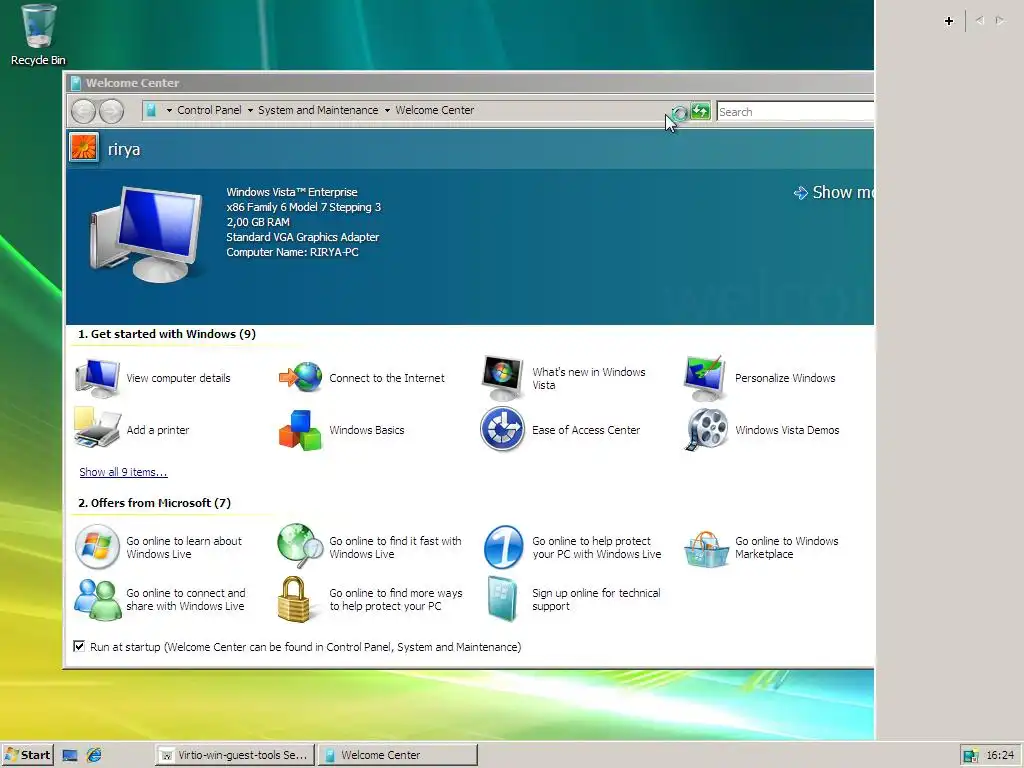Click the Windows Marketplace basket icon
This screenshot has width=1024, height=768.
click(706, 548)
